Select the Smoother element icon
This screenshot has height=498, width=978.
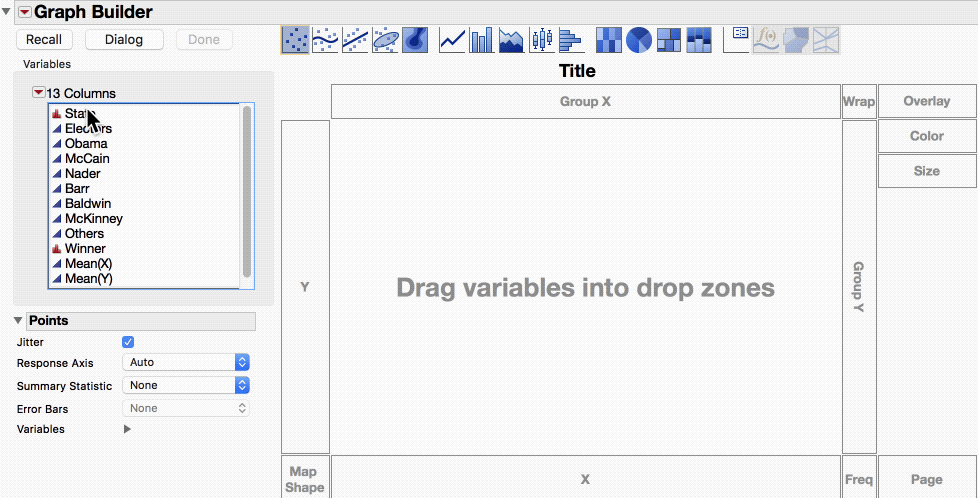[x=325, y=40]
